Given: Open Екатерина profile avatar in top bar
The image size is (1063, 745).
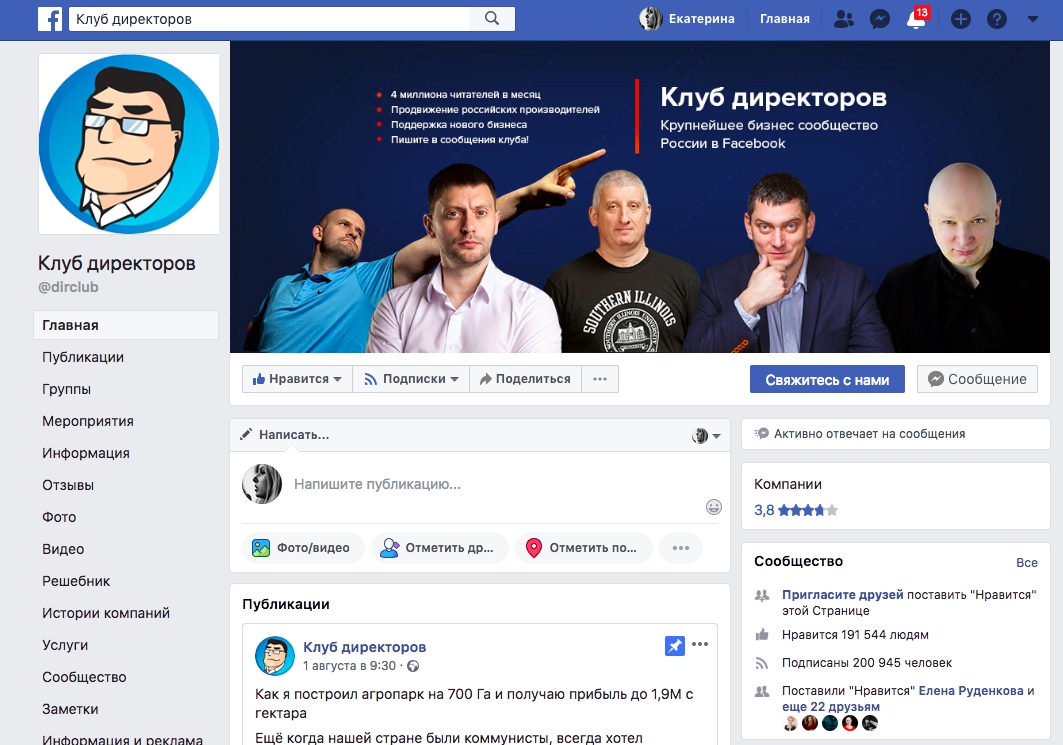Looking at the screenshot, I should point(651,19).
